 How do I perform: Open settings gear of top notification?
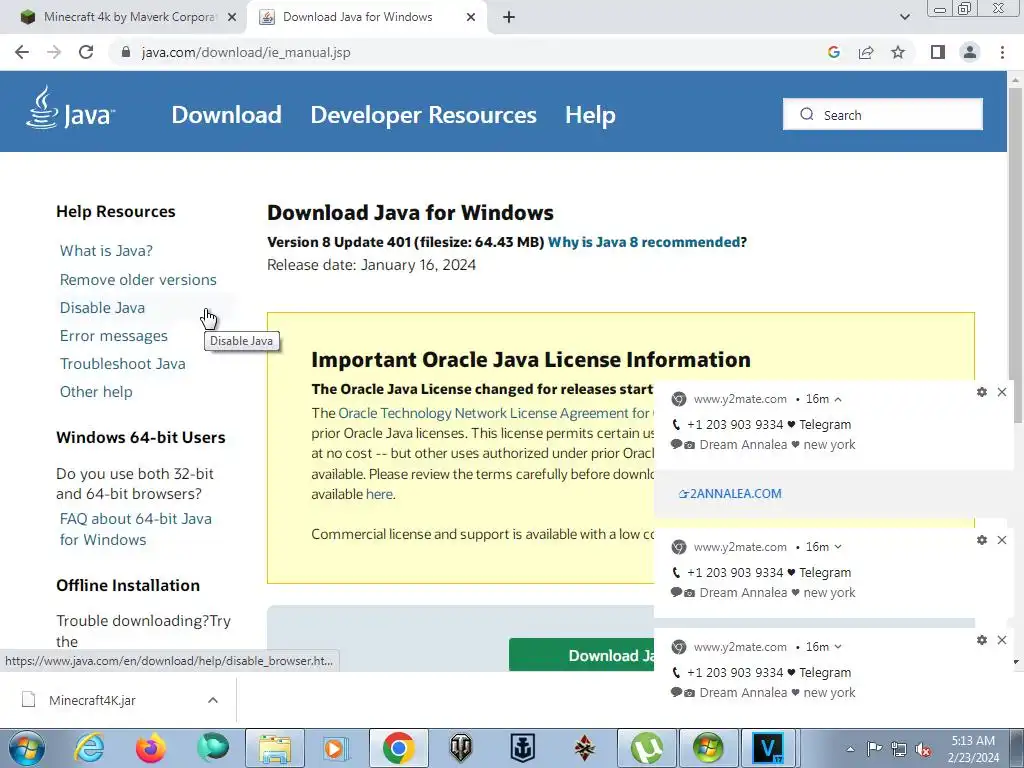coord(982,392)
